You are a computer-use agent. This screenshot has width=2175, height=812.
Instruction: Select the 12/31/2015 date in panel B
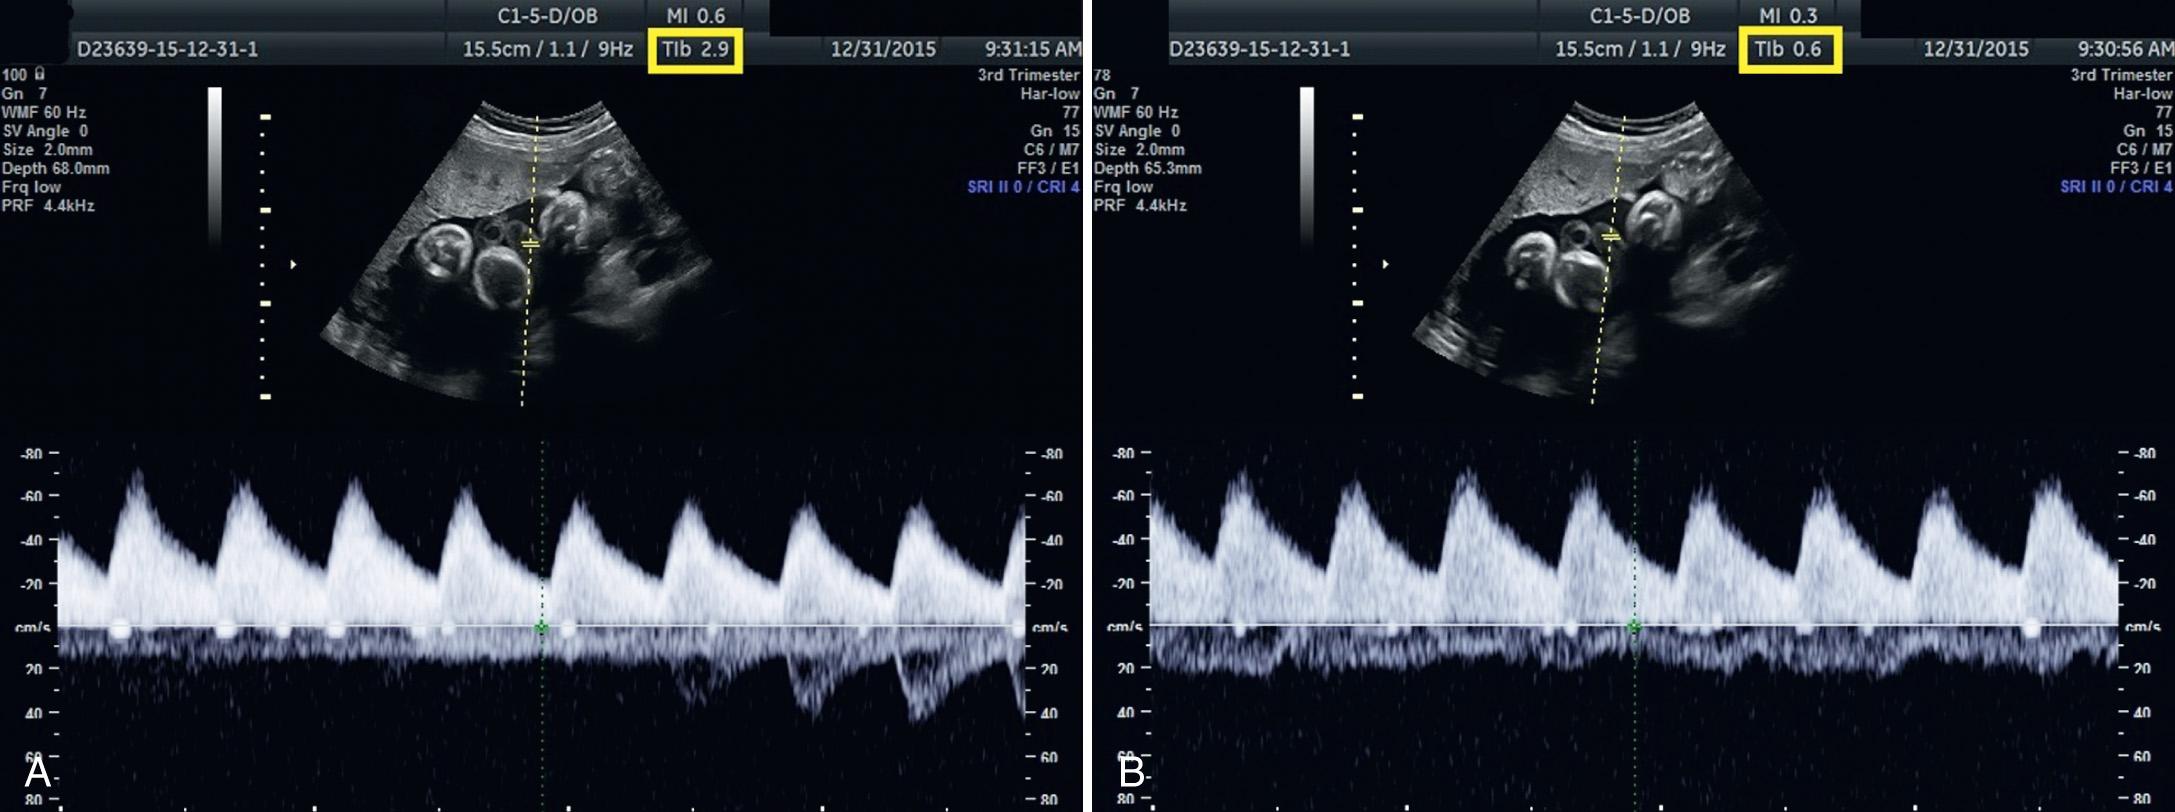(1976, 49)
